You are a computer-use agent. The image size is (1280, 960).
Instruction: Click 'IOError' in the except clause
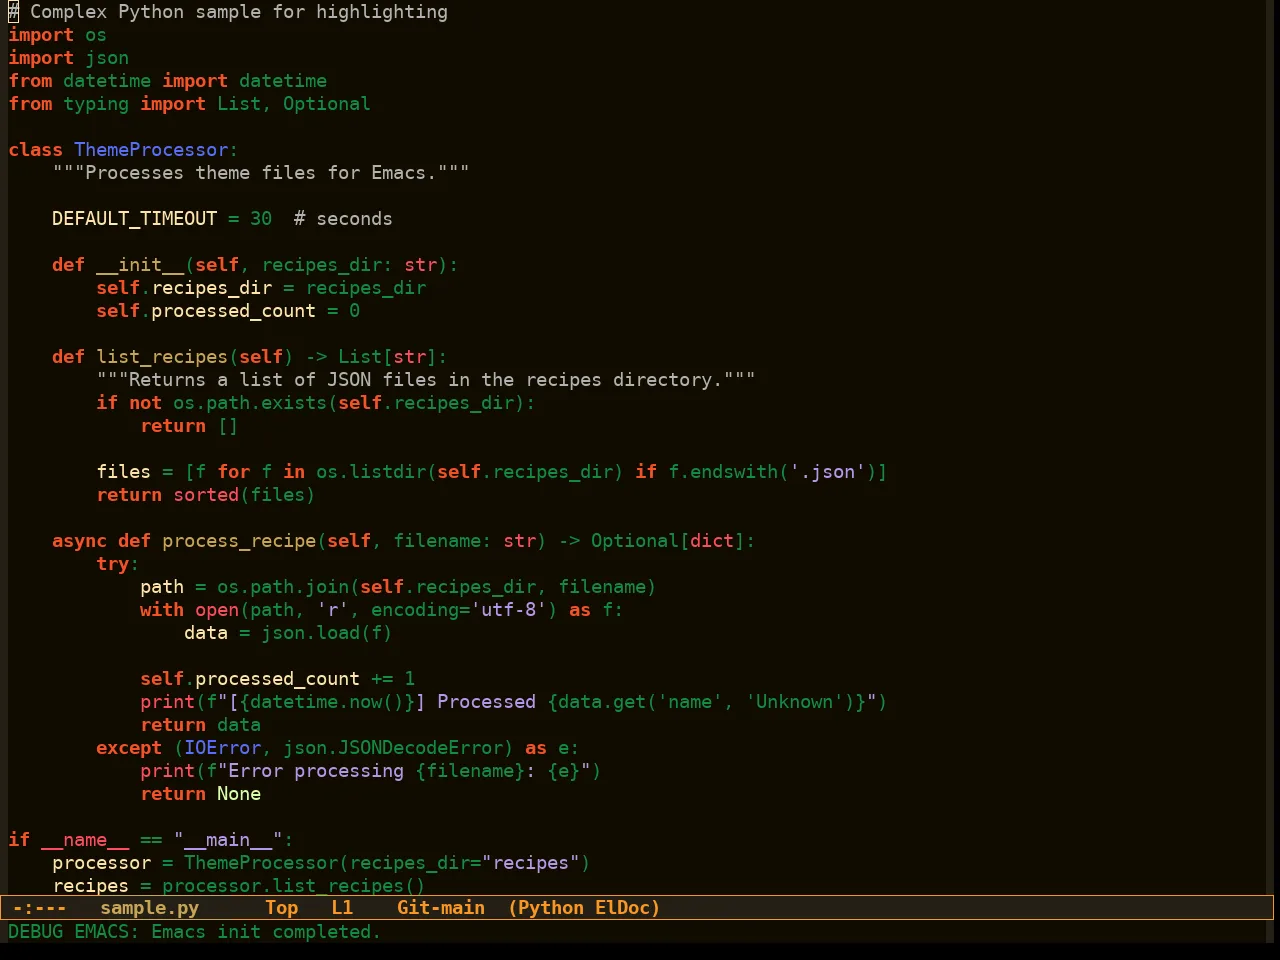click(x=222, y=748)
